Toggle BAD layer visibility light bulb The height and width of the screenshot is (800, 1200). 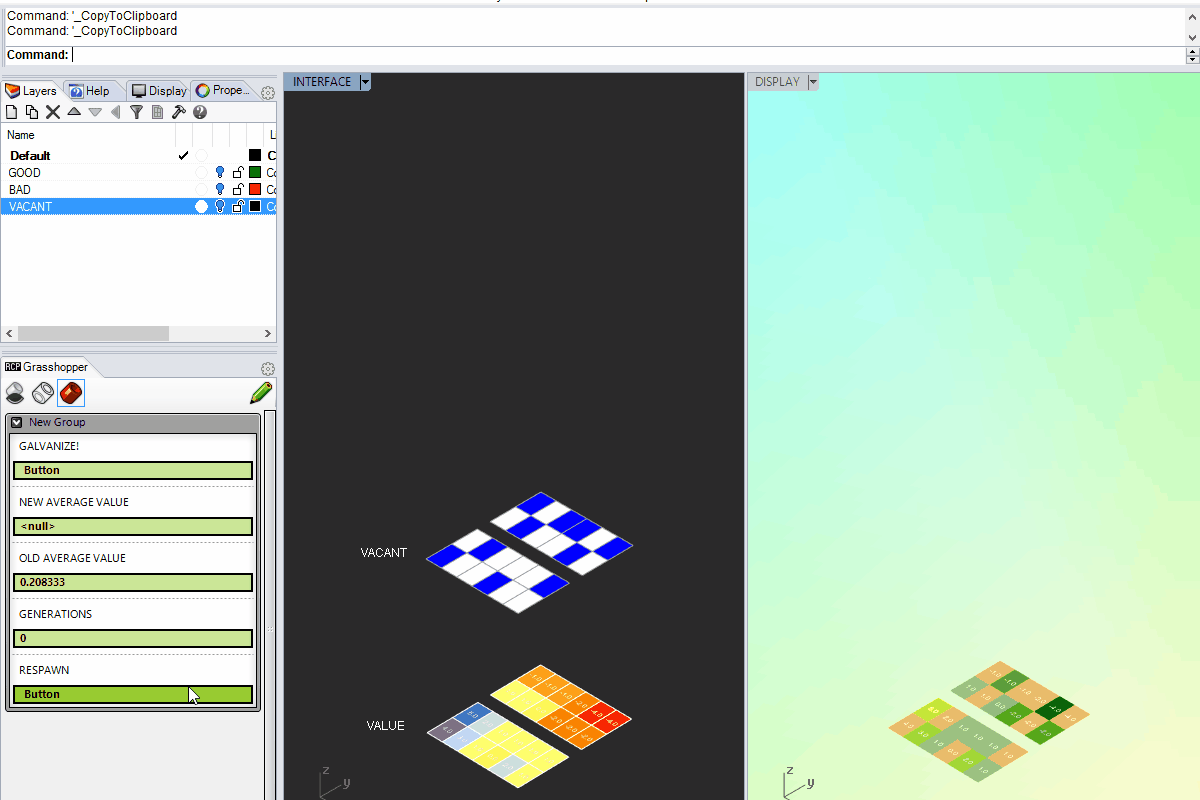coord(220,190)
